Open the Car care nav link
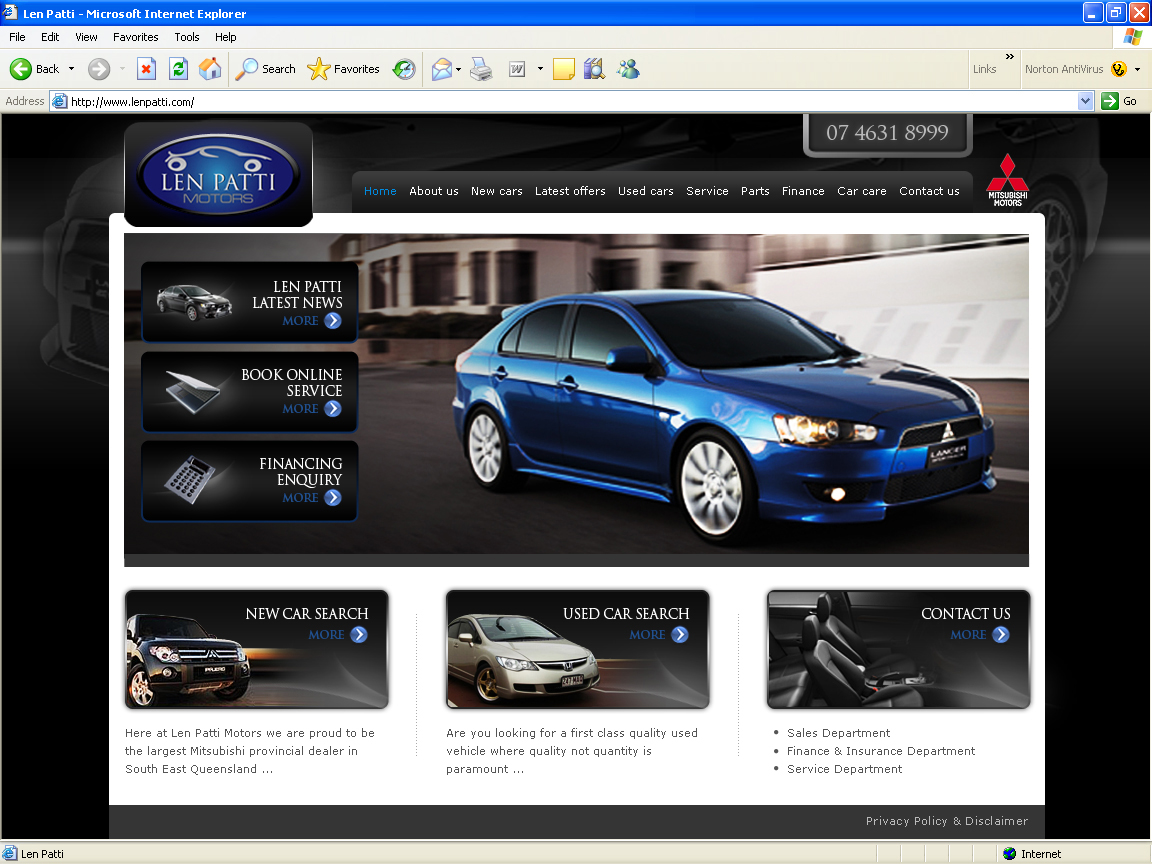Viewport: 1152px width, 864px height. (x=862, y=191)
